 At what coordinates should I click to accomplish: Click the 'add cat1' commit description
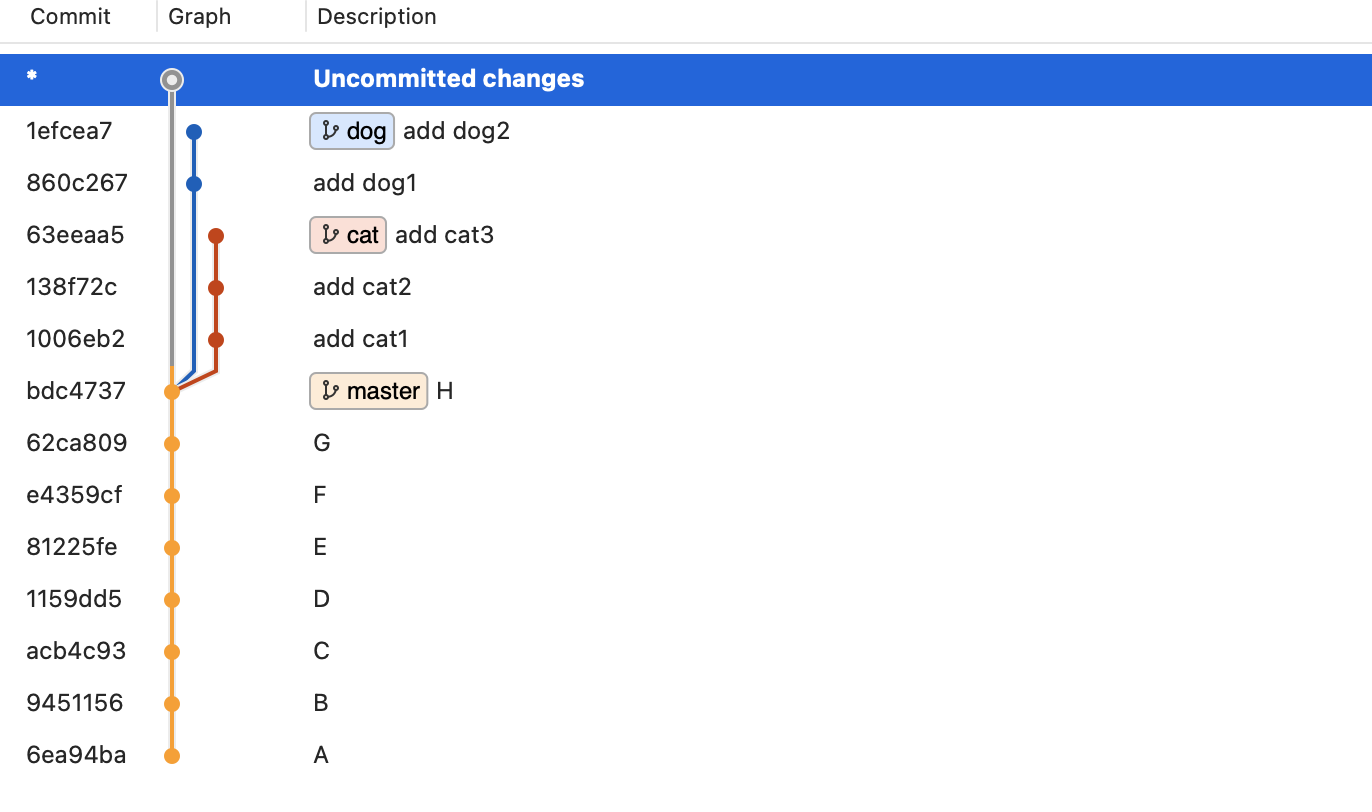coord(361,339)
